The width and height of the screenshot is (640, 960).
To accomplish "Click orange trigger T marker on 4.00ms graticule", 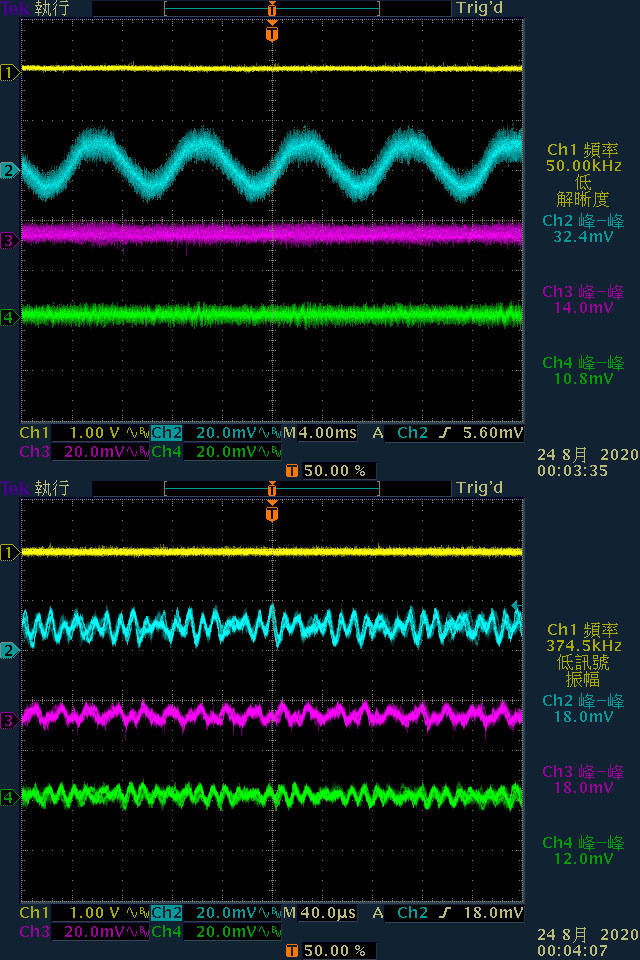I will pyautogui.click(x=272, y=31).
